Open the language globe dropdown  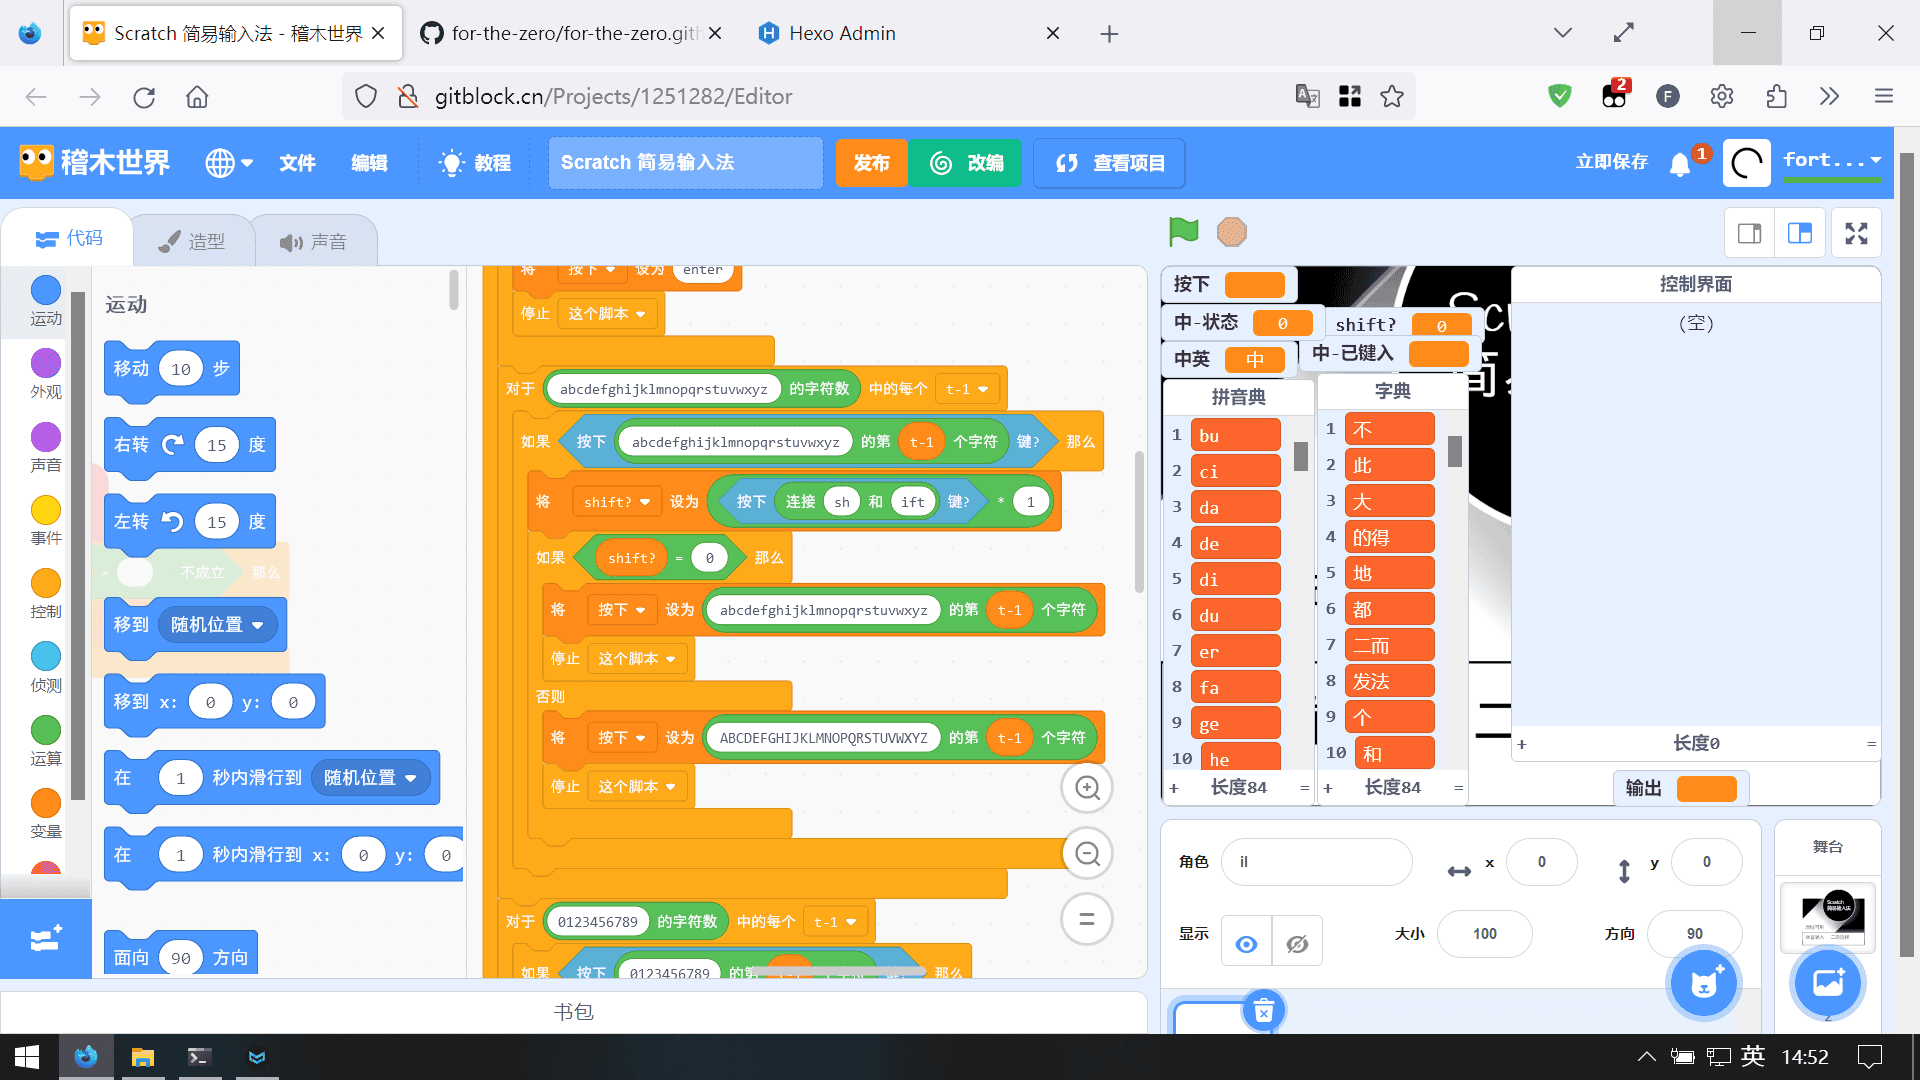(229, 163)
